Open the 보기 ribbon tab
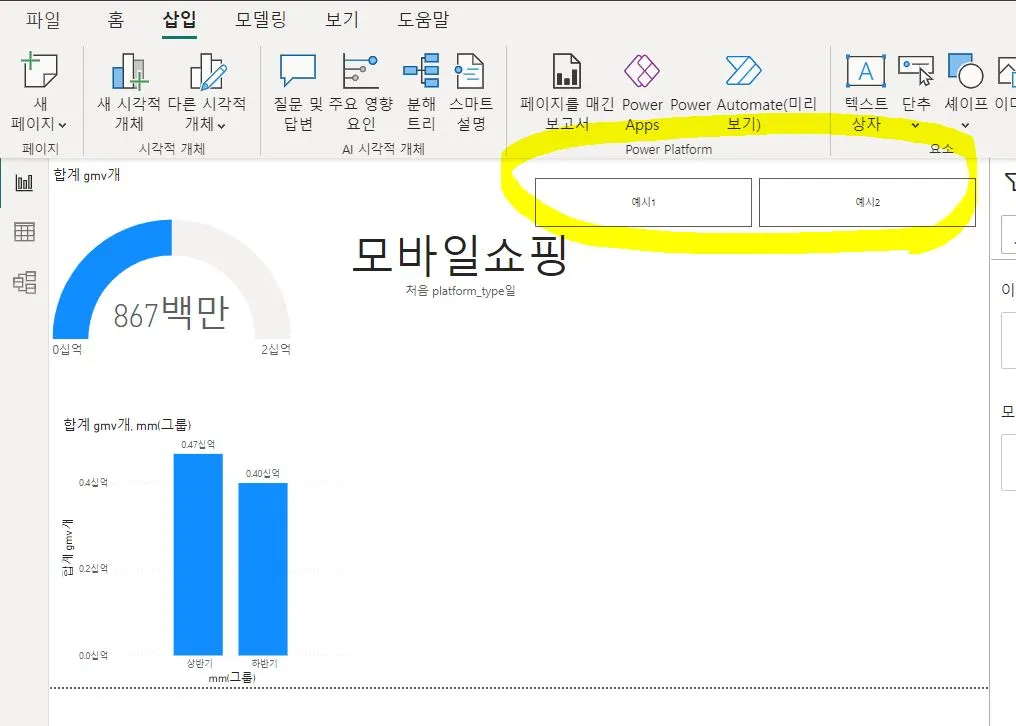Screen dimensions: 1016x726 pos(341,19)
